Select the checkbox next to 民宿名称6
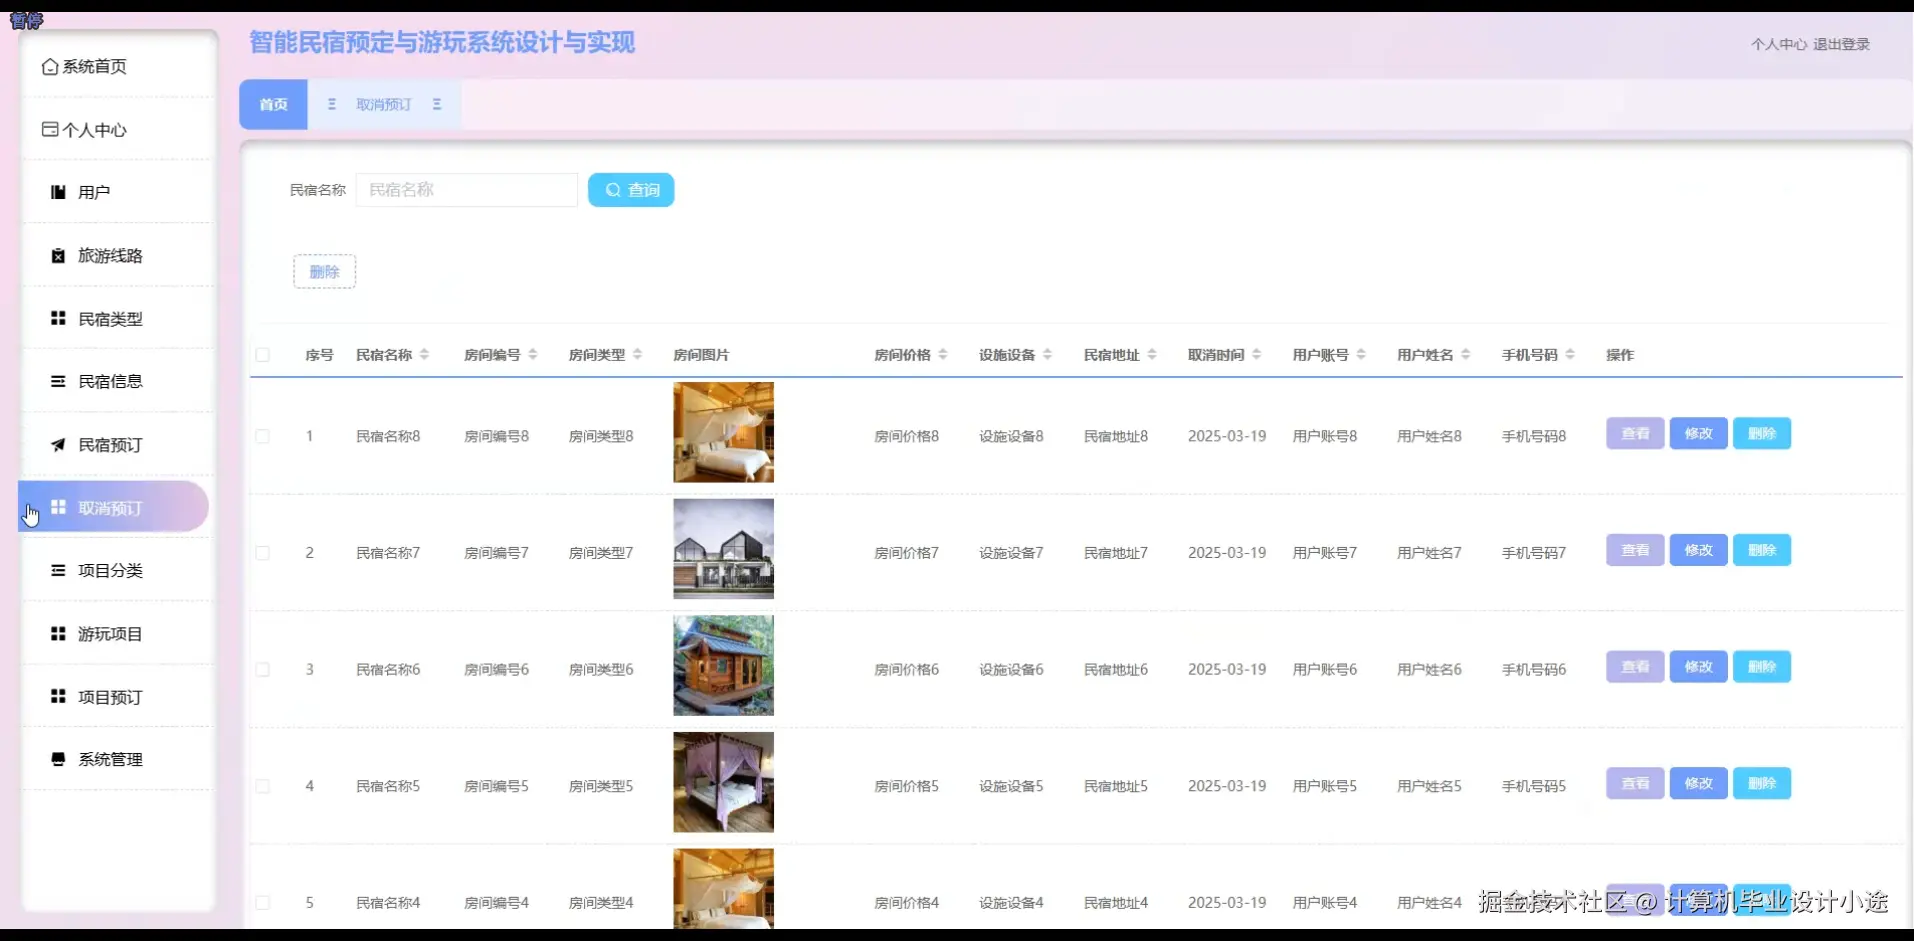The image size is (1914, 941). click(x=263, y=669)
